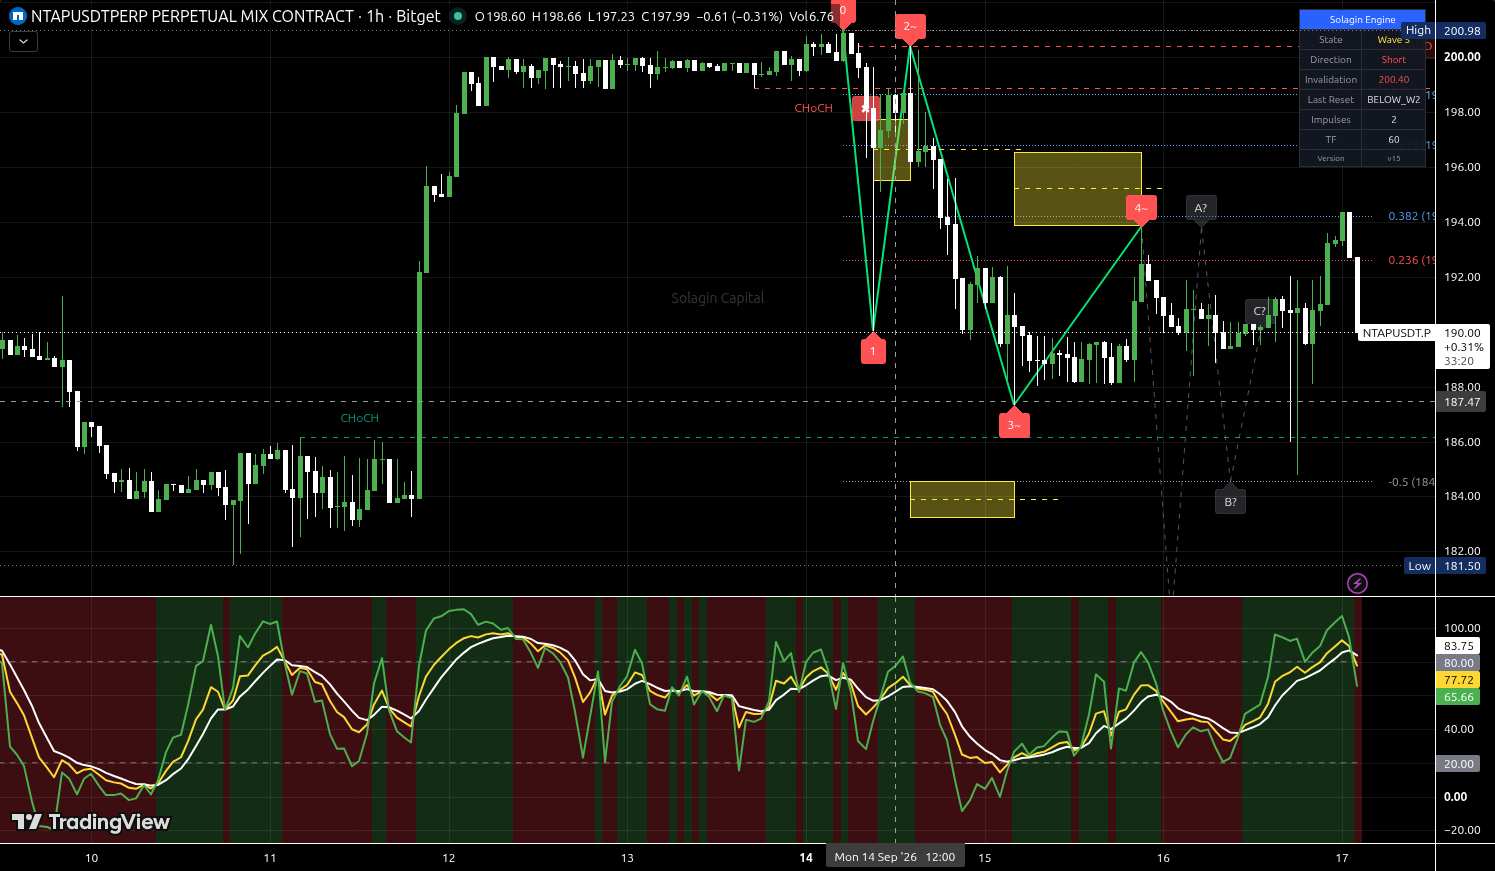Click the yellow 77.72 oscillator value

[1459, 680]
